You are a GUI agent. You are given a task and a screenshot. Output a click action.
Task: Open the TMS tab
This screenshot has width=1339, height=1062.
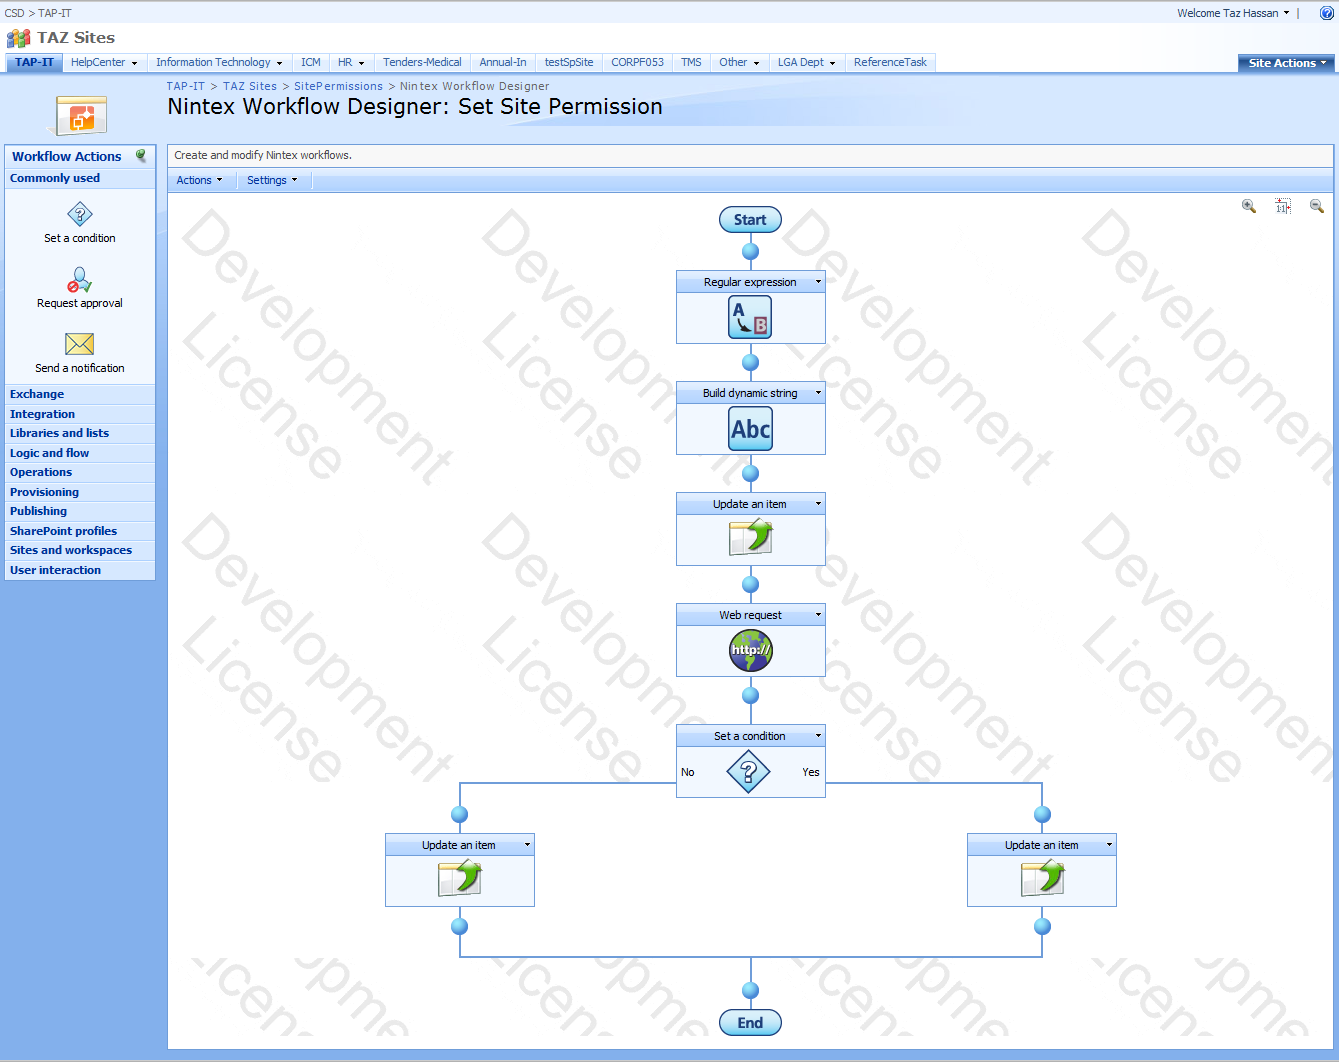691,62
